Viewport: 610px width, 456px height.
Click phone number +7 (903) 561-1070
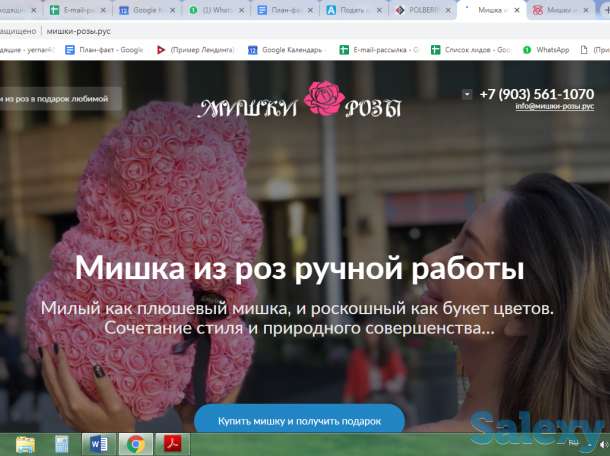tap(537, 94)
